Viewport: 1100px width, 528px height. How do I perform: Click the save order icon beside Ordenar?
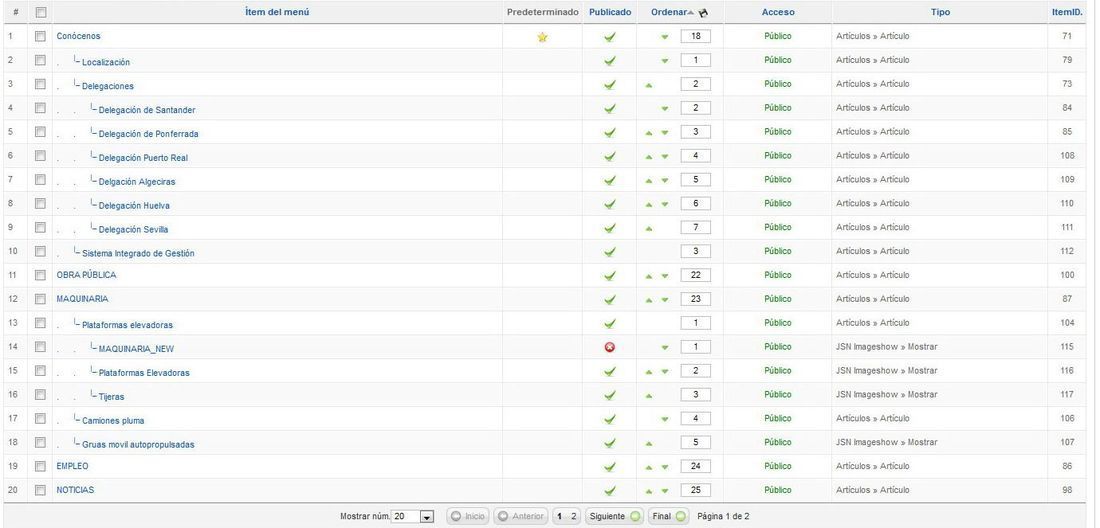point(704,13)
